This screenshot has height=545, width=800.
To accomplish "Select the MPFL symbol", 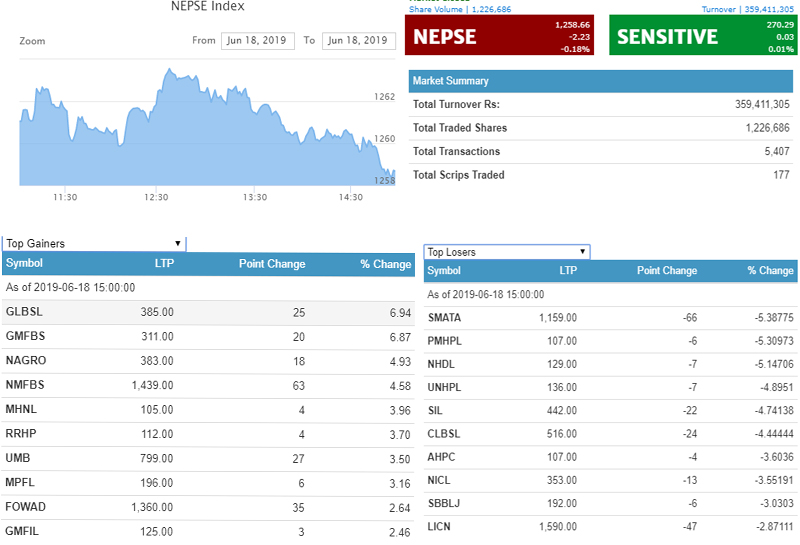I will (x=20, y=482).
